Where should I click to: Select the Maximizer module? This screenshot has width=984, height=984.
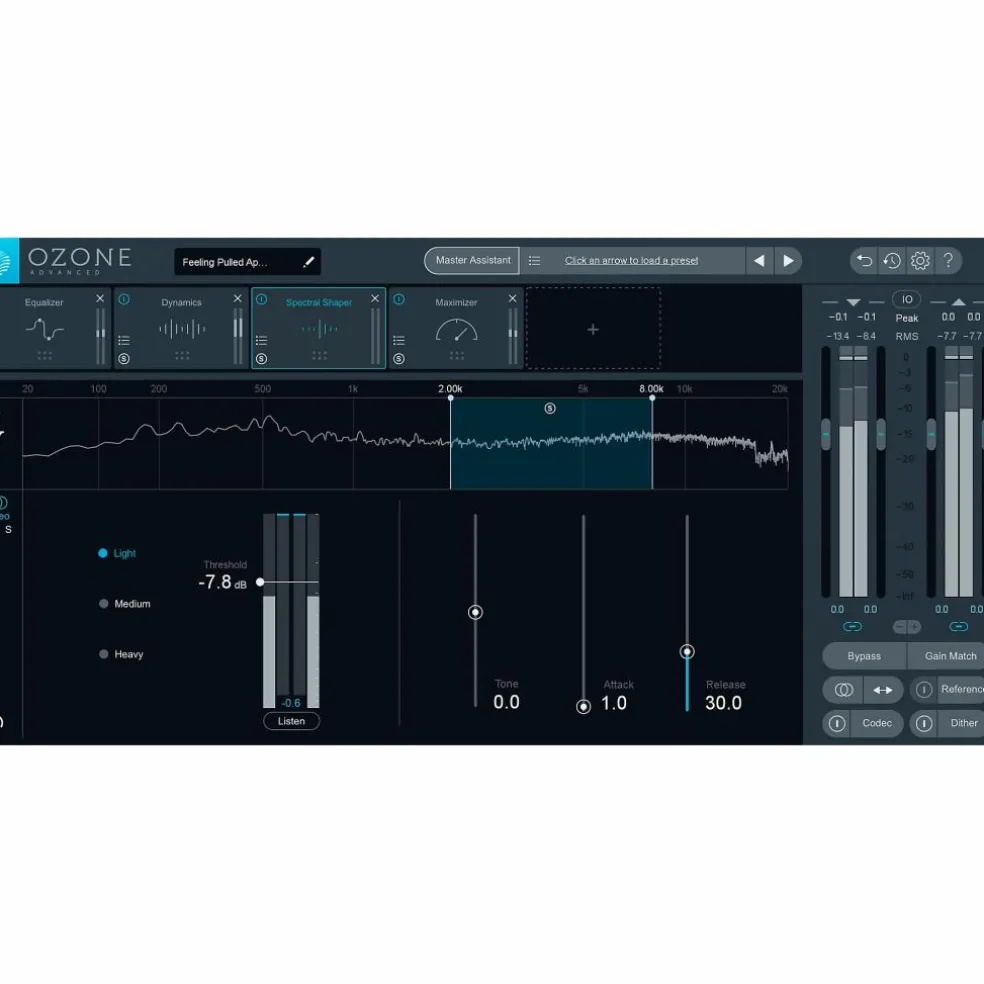(x=456, y=328)
